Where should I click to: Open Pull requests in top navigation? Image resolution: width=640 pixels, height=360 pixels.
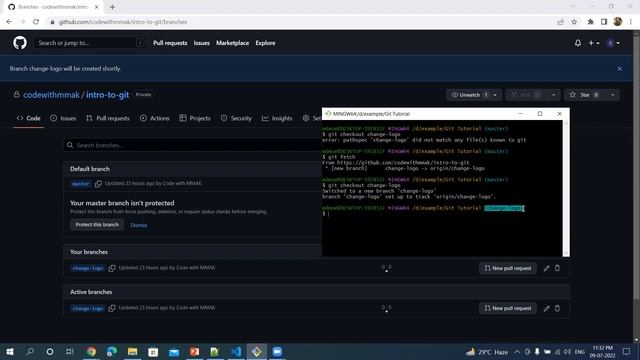tap(170, 43)
